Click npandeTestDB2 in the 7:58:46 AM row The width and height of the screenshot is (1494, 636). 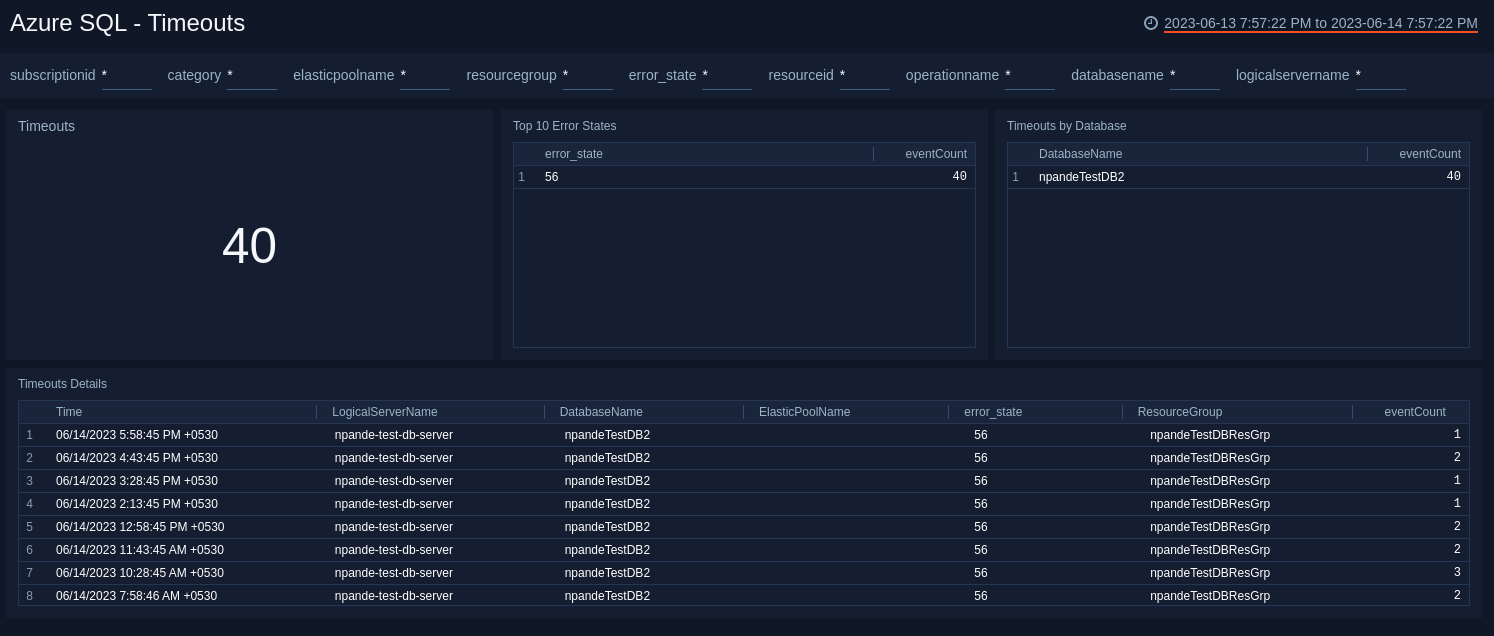(x=607, y=596)
